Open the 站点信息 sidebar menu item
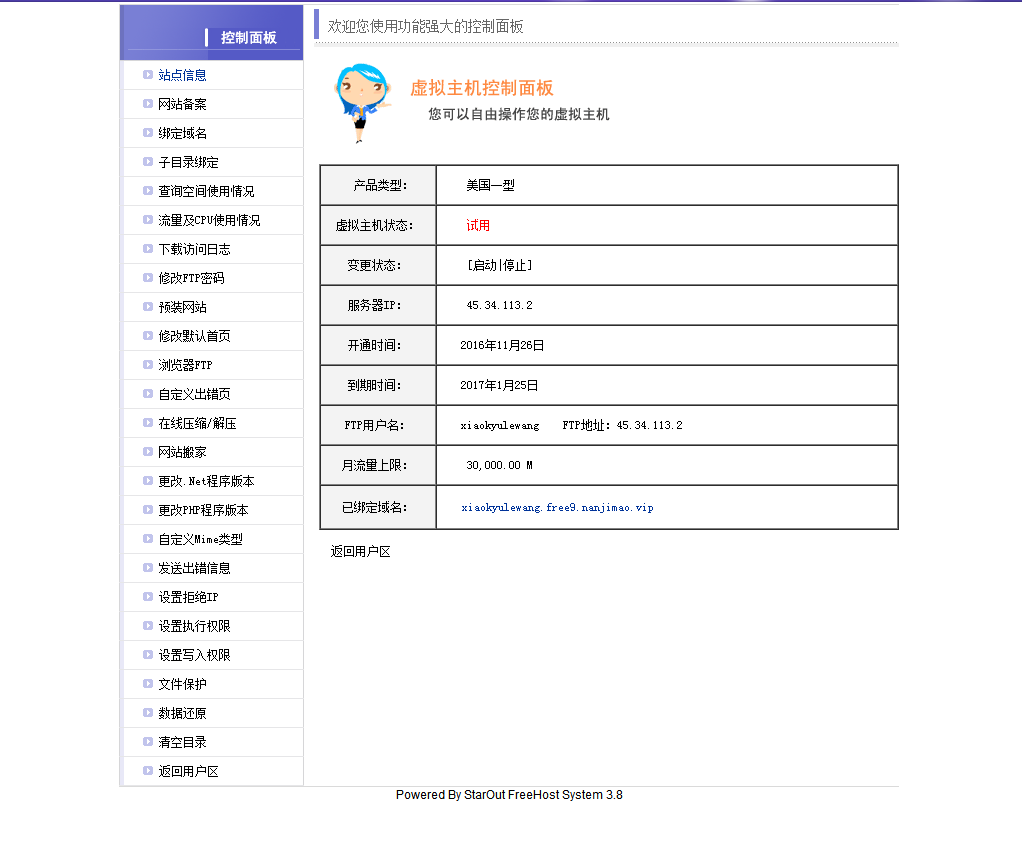 tap(182, 75)
